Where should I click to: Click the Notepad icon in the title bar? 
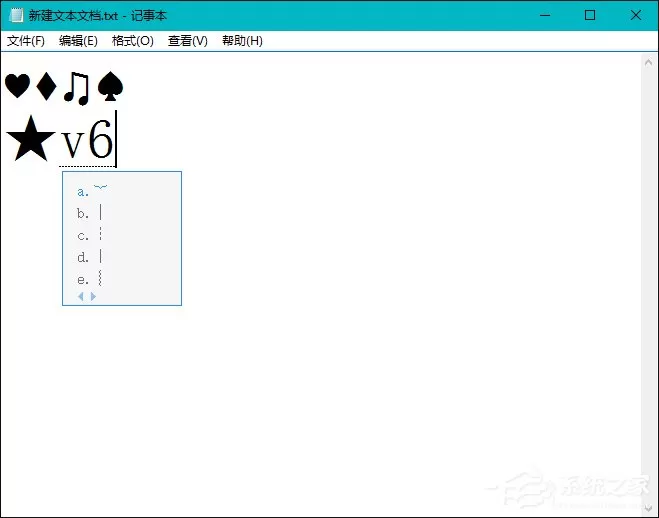click(16, 15)
